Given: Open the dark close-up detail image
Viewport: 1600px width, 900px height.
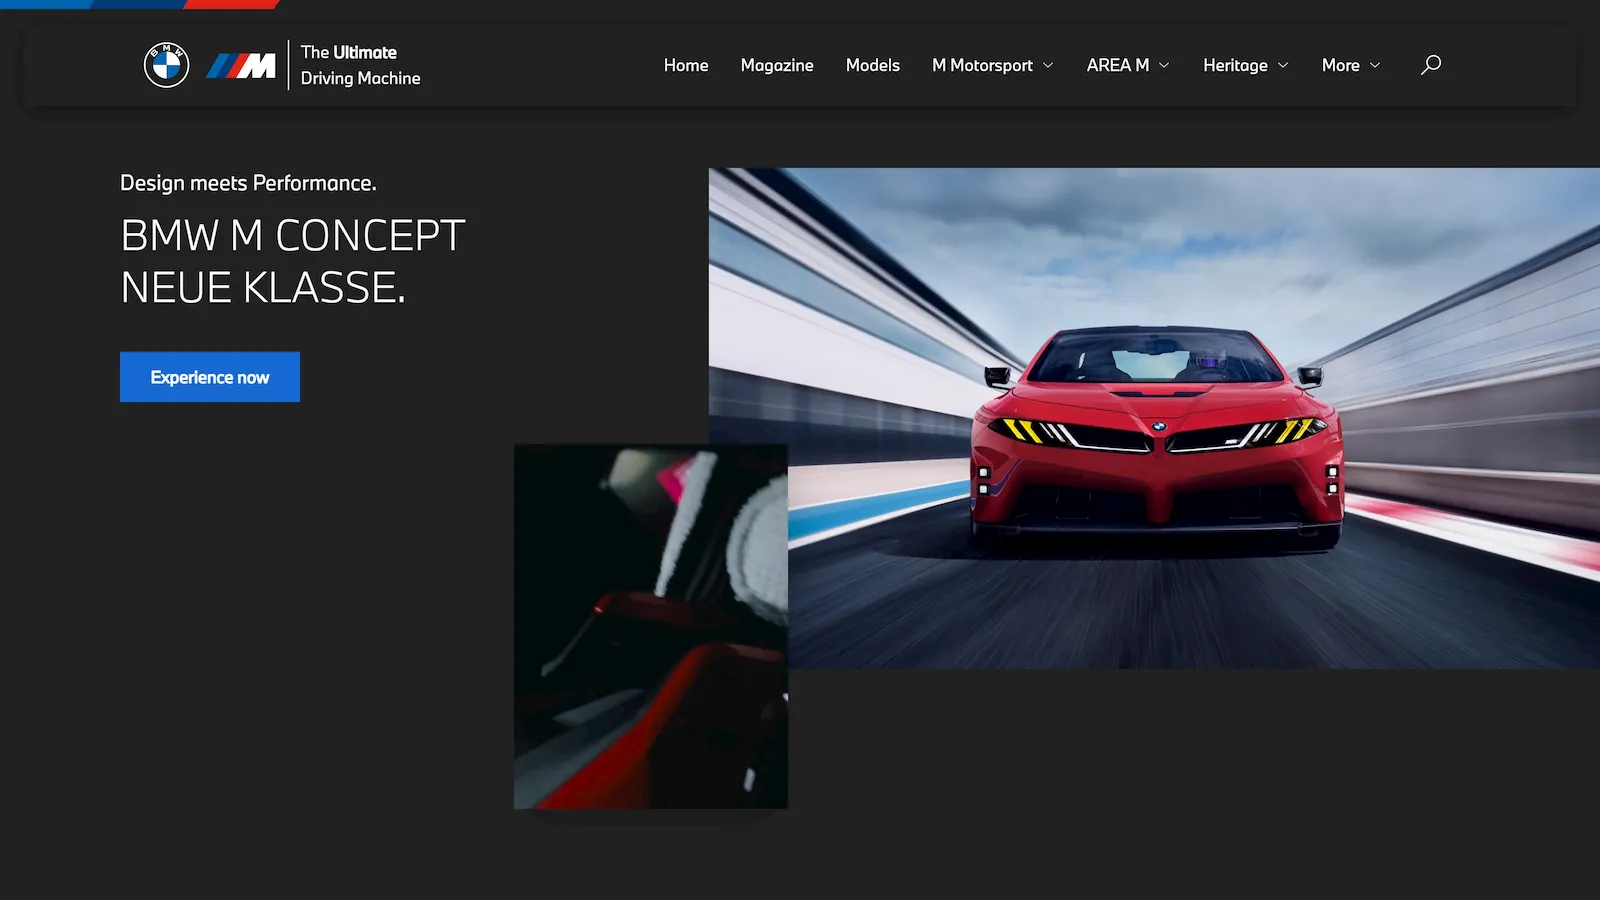Looking at the screenshot, I should (x=651, y=626).
